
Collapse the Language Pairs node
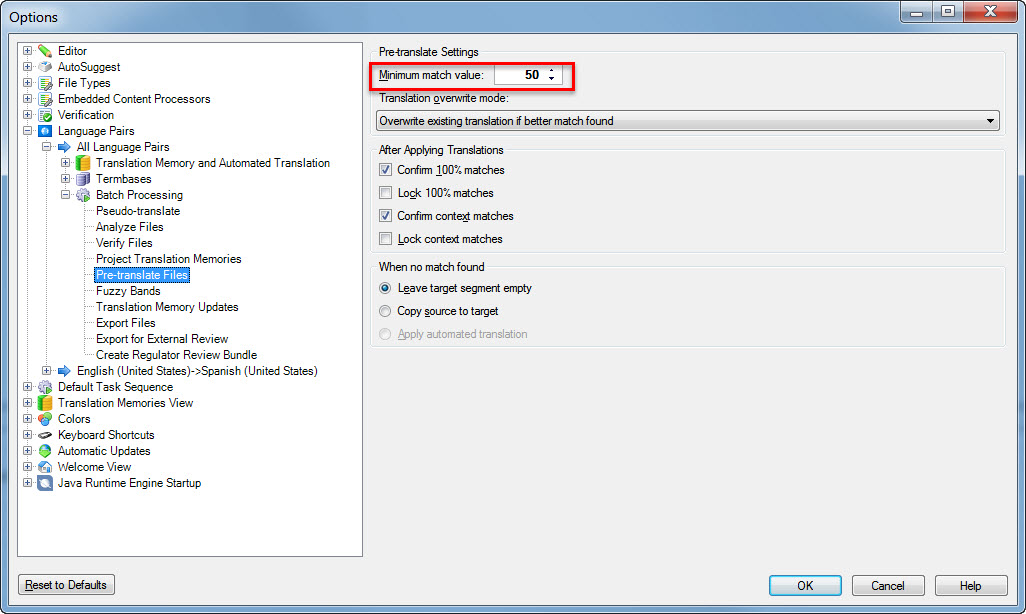coord(27,131)
